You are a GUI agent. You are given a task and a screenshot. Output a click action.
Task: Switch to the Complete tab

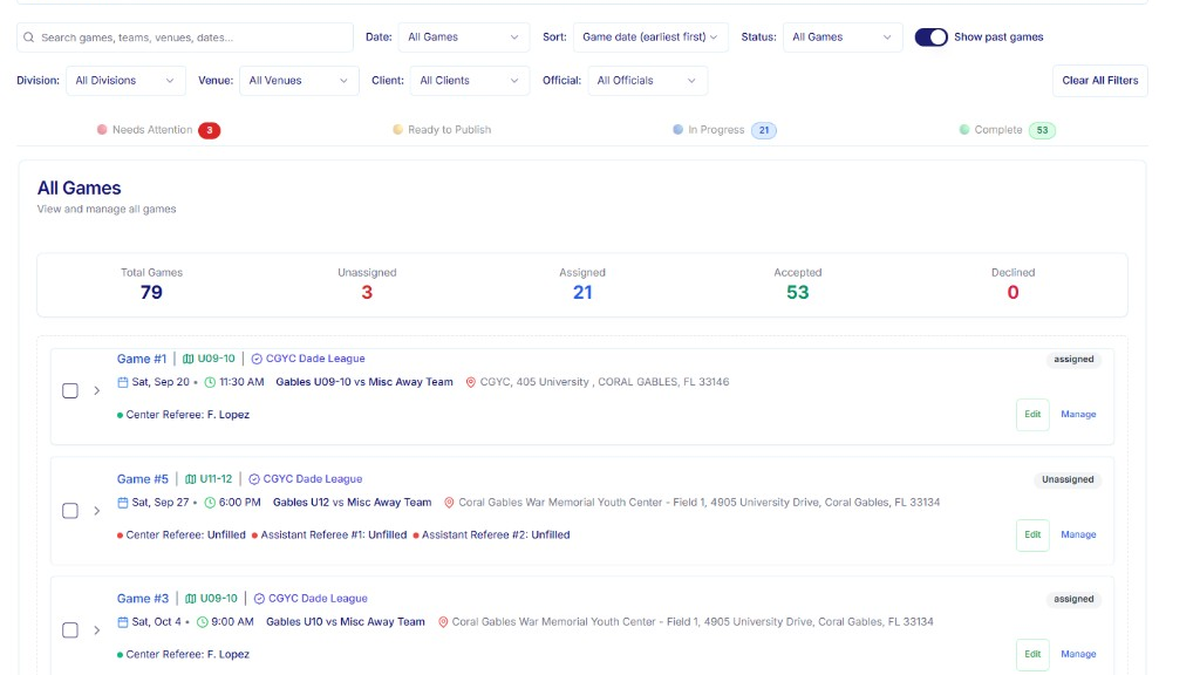click(1007, 130)
